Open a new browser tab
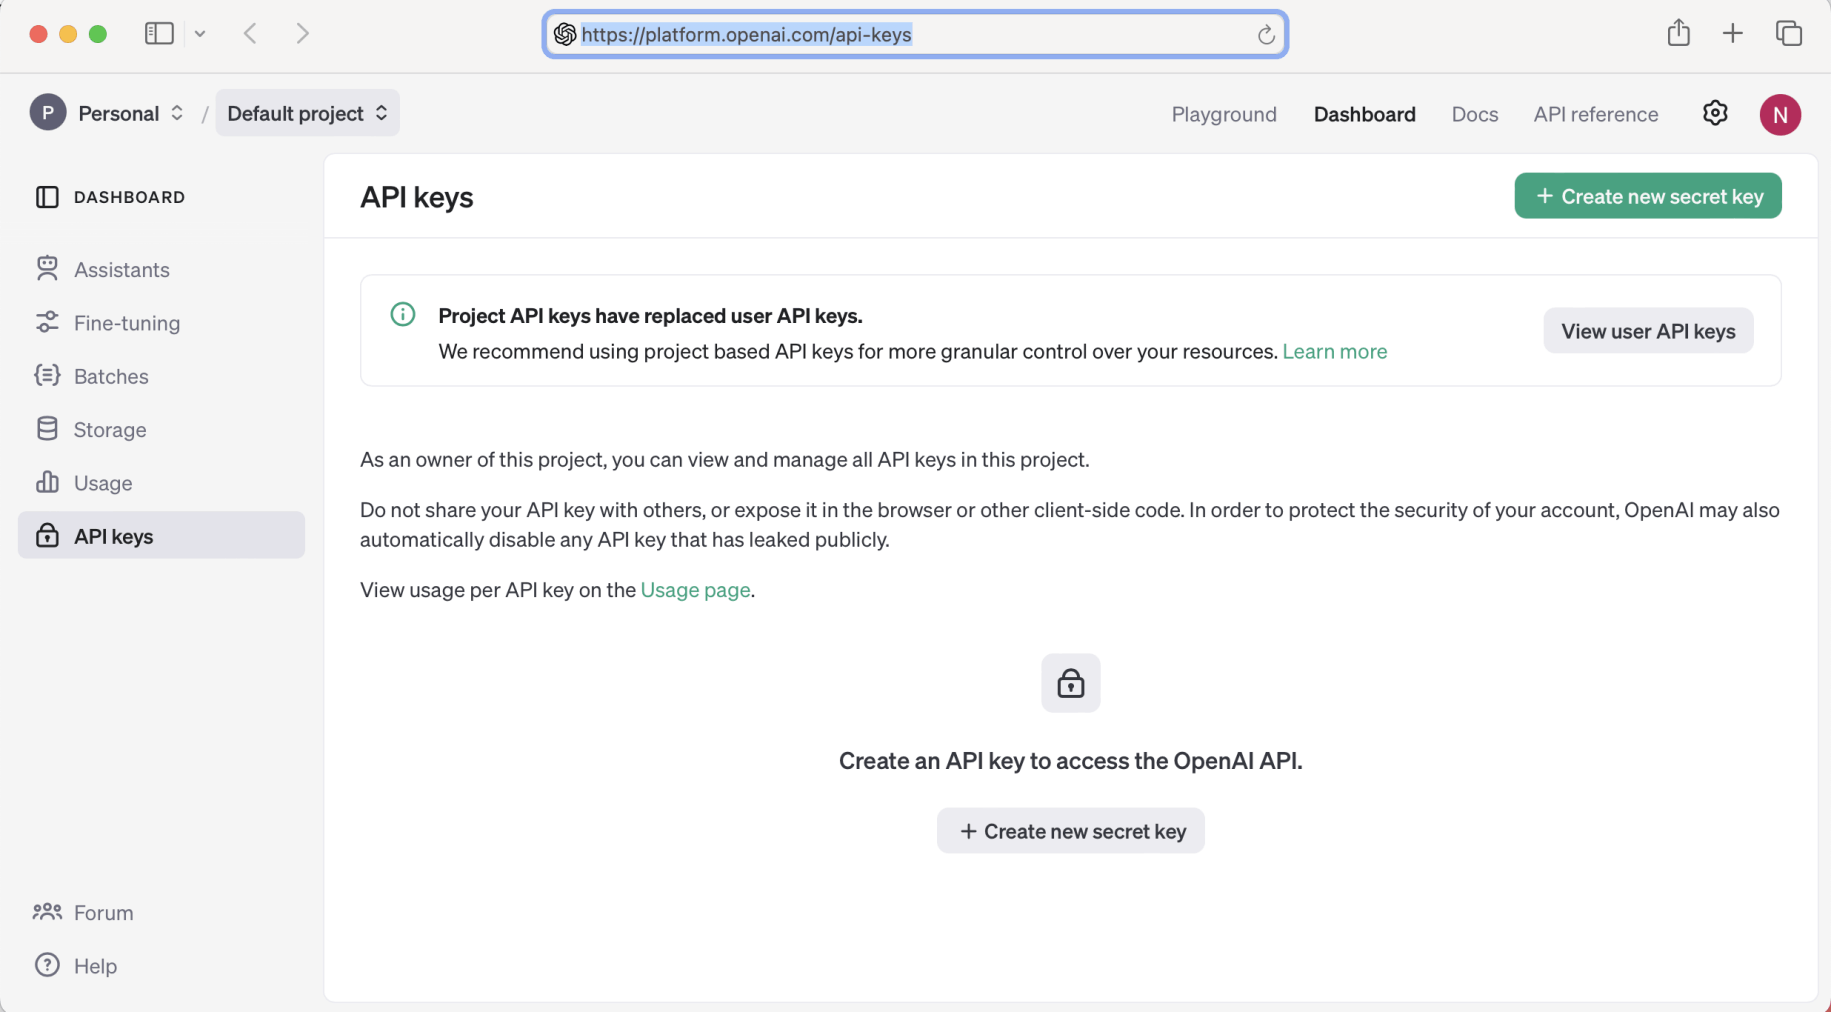Screen dimensions: 1831x1012 pyautogui.click(x=1733, y=33)
